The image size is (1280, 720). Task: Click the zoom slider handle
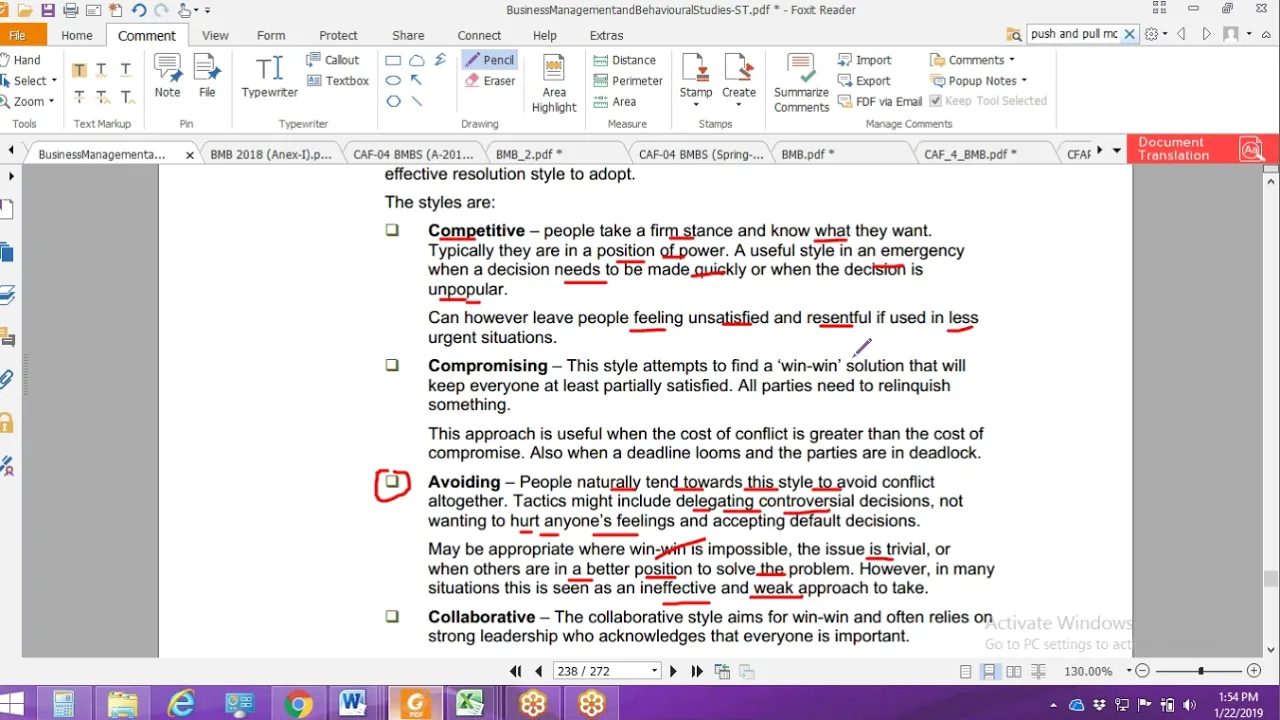(1201, 672)
